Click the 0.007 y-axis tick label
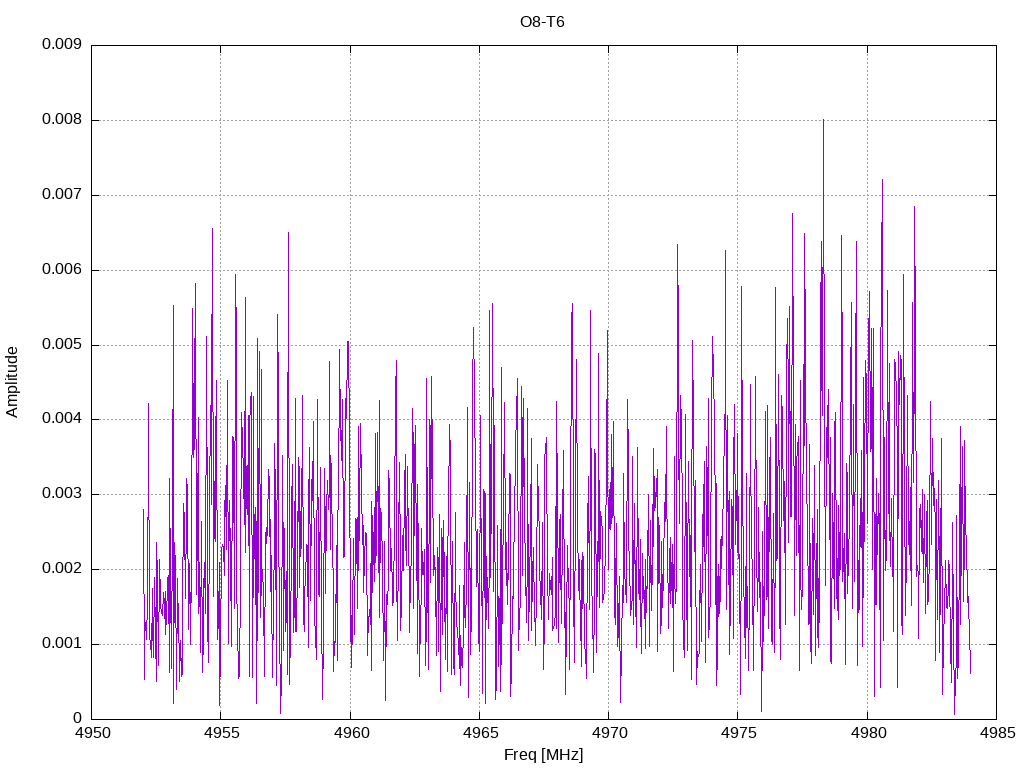 (62, 194)
